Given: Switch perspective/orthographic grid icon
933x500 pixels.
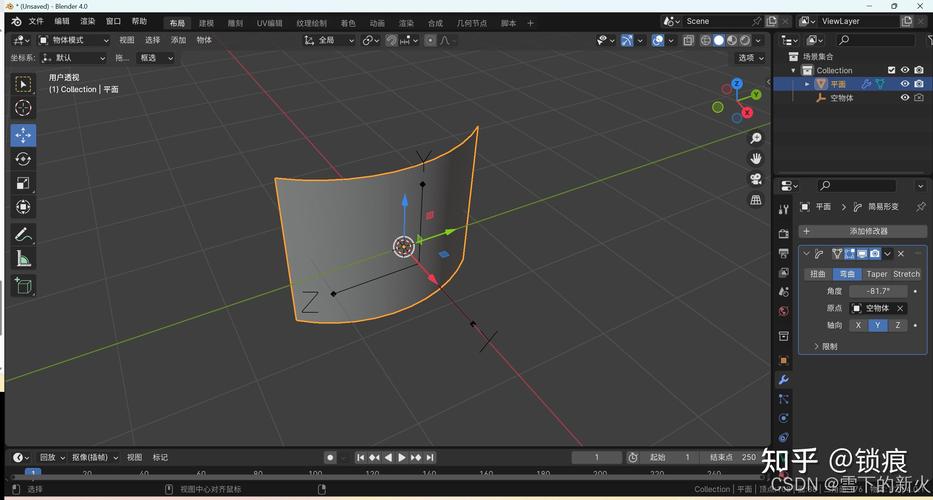Looking at the screenshot, I should pyautogui.click(x=756, y=200).
